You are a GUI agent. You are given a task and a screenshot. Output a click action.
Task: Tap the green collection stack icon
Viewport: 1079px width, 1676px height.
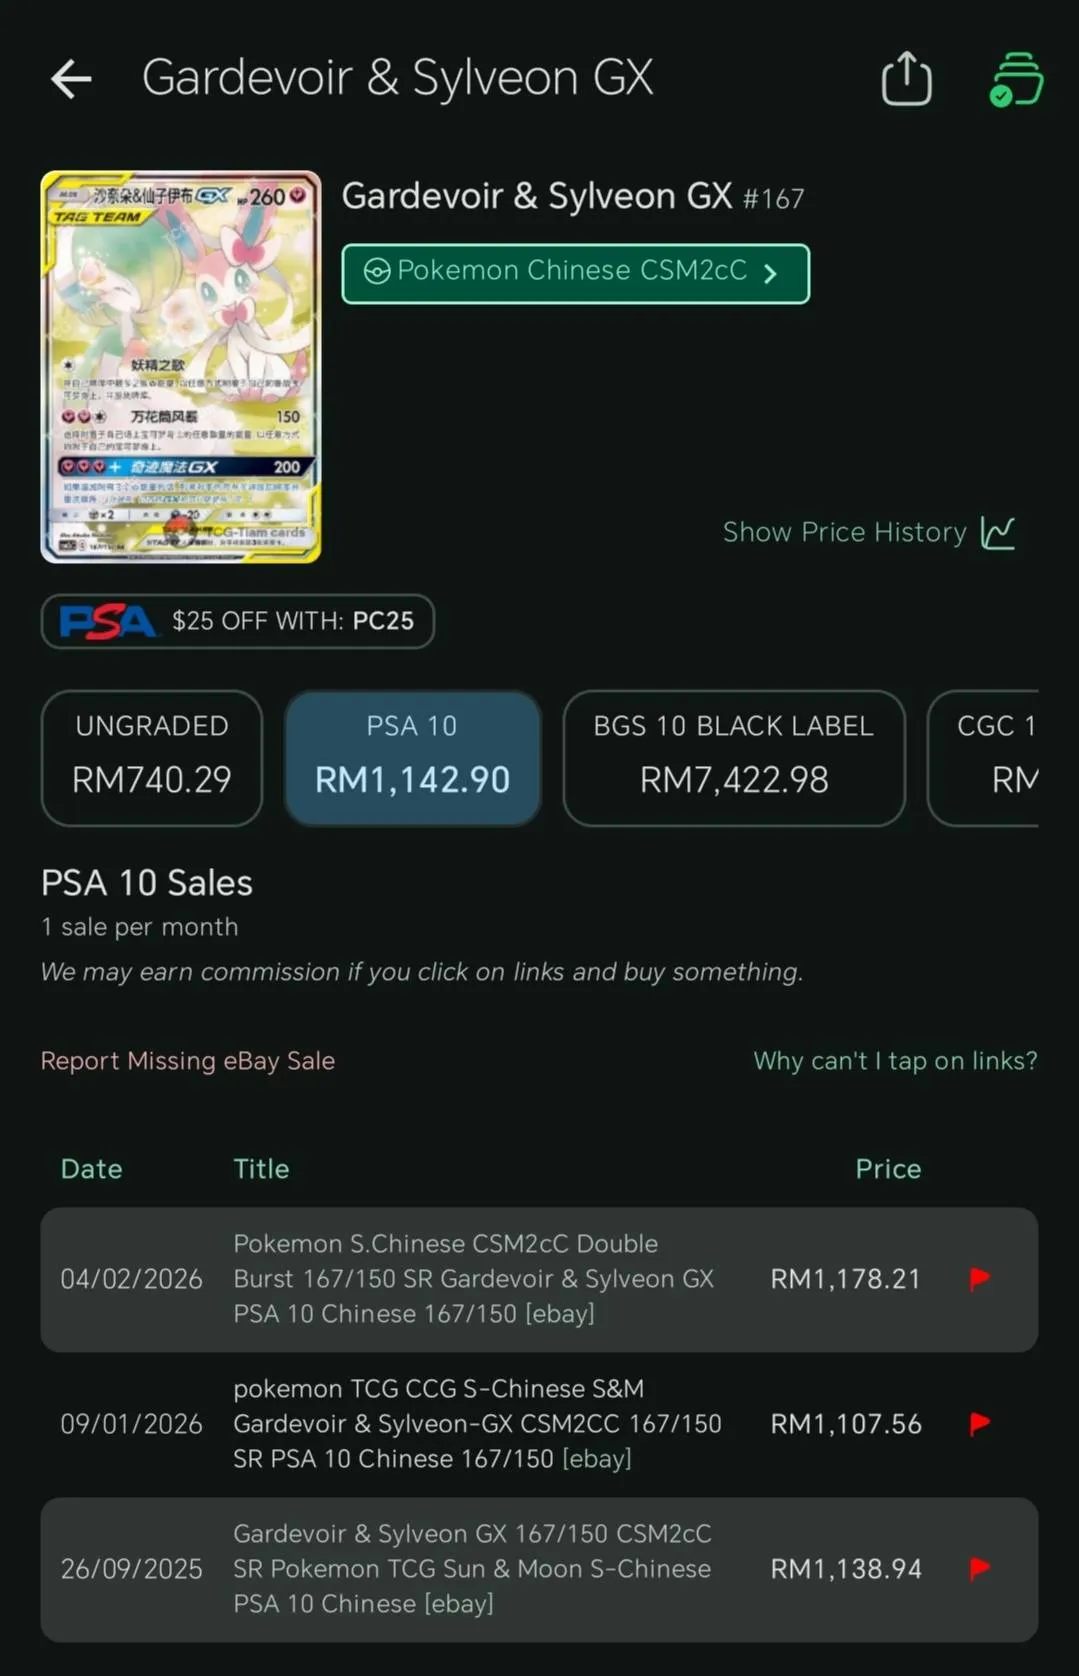1015,79
